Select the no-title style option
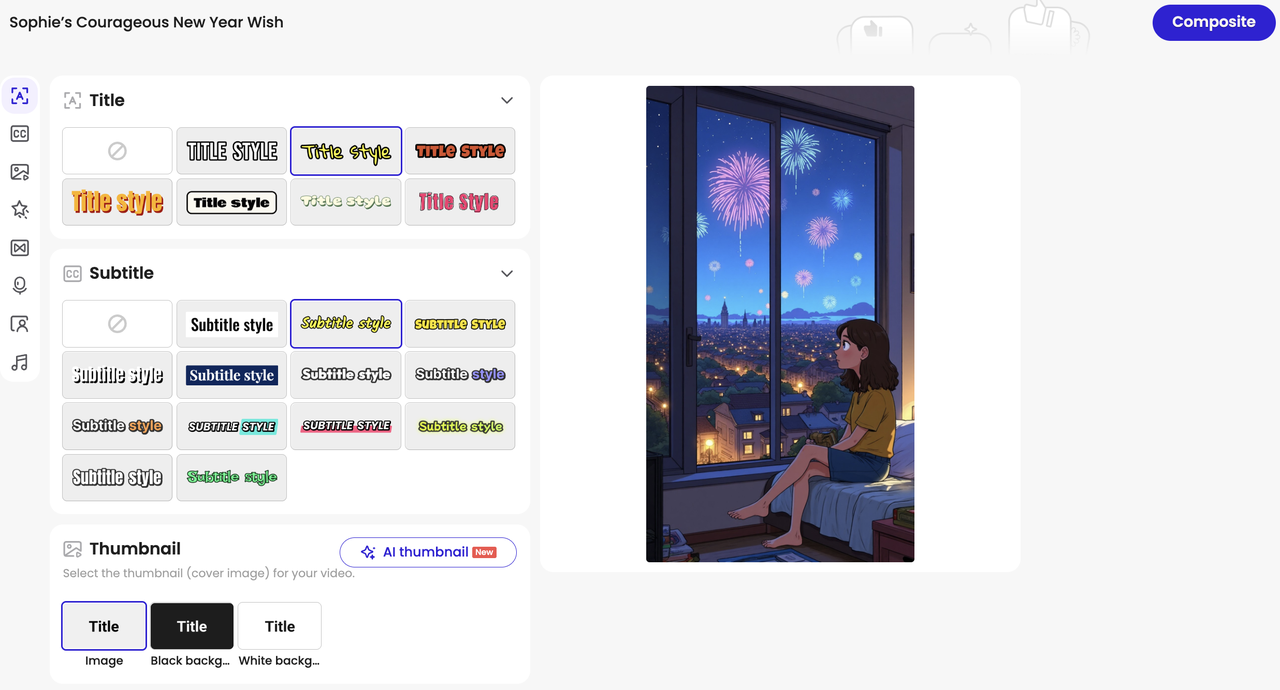 coord(117,151)
